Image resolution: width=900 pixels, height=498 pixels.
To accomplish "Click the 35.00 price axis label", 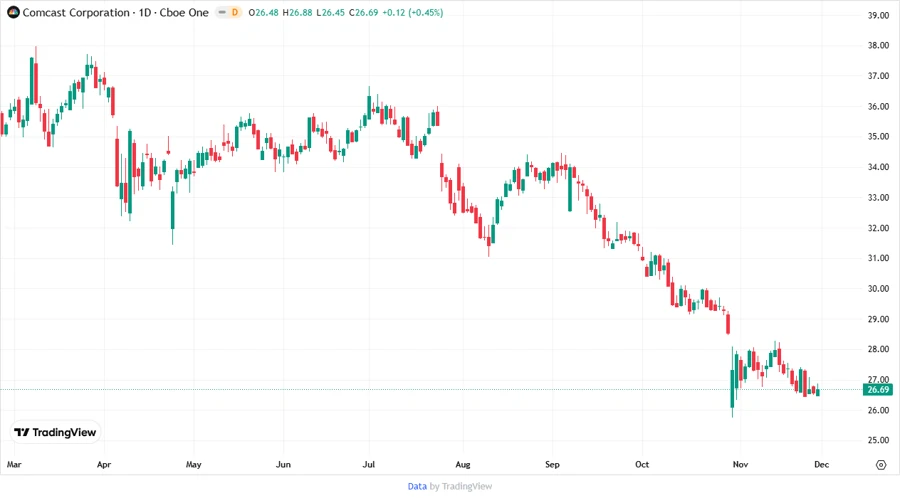I will pos(878,137).
